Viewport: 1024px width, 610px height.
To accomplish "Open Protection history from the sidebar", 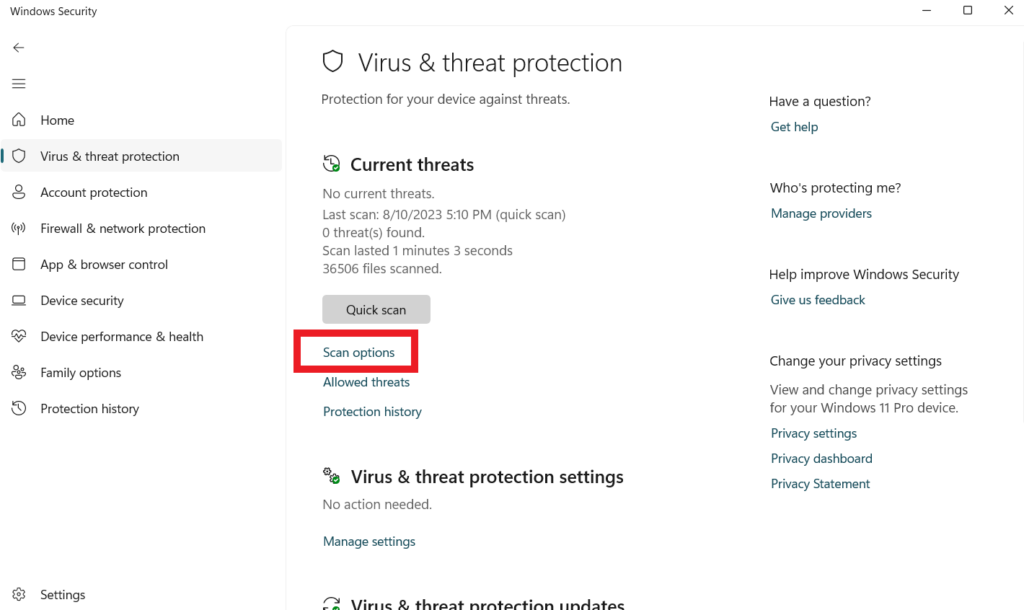I will coord(88,408).
